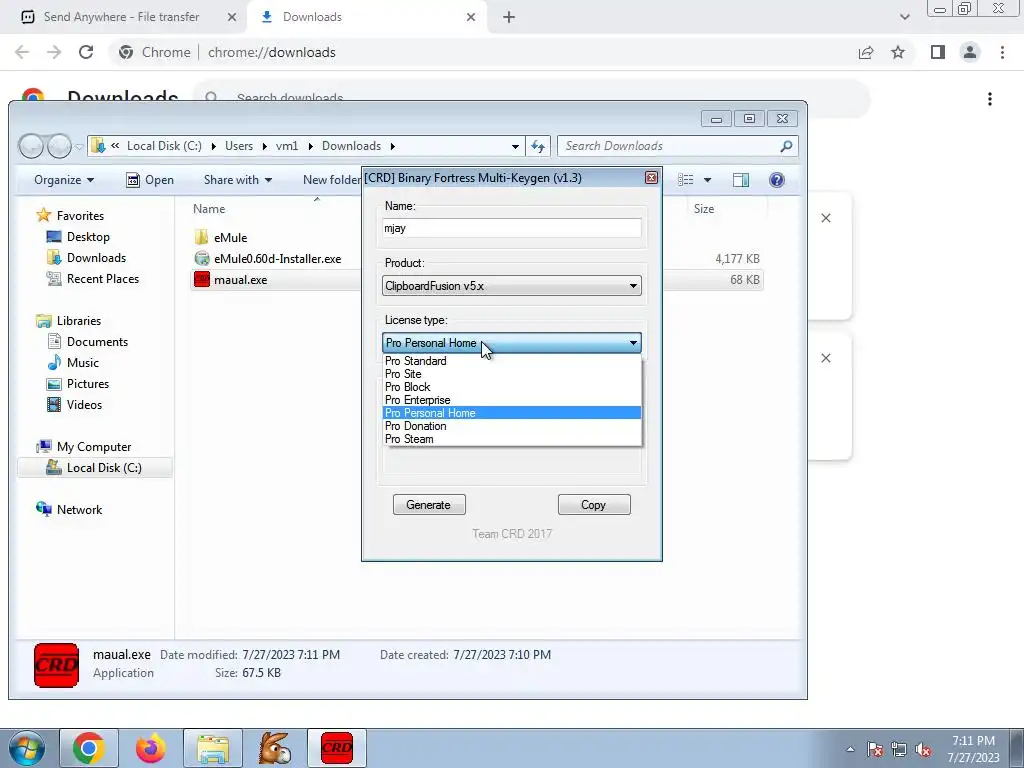Click vm1 in the breadcrumb path

click(x=287, y=146)
